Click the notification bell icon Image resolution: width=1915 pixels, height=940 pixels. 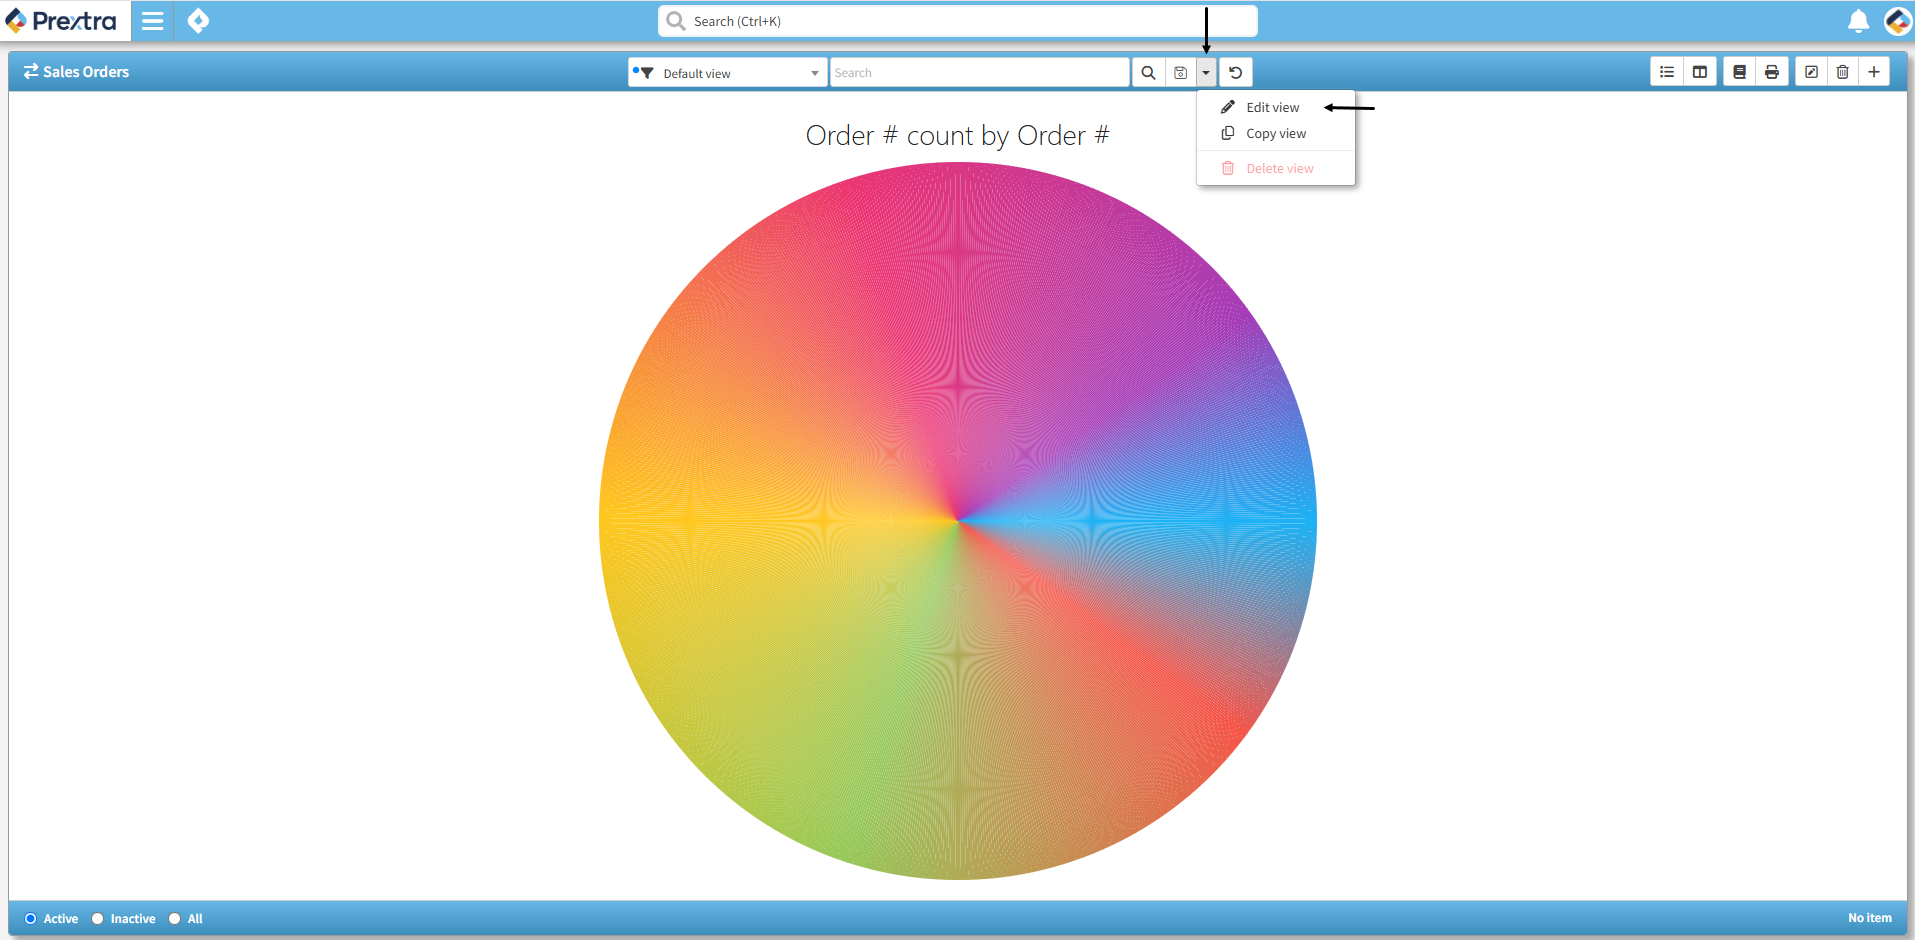coord(1858,21)
